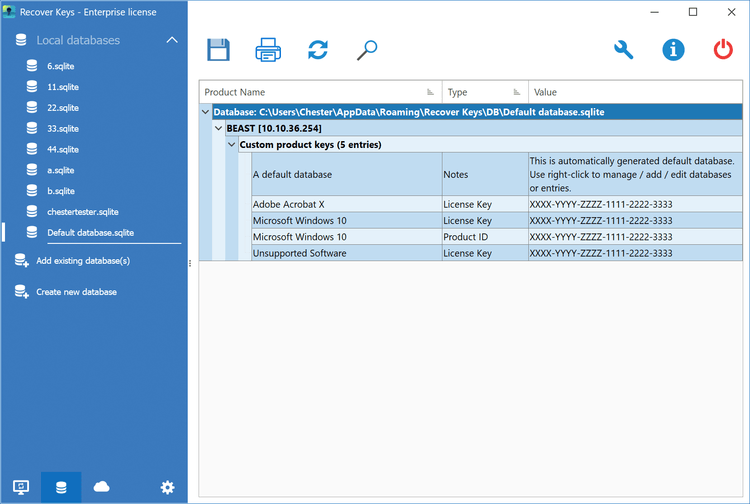This screenshot has height=504, width=750.
Task: Collapse Custom product keys (5 entries)
Action: coord(232,144)
